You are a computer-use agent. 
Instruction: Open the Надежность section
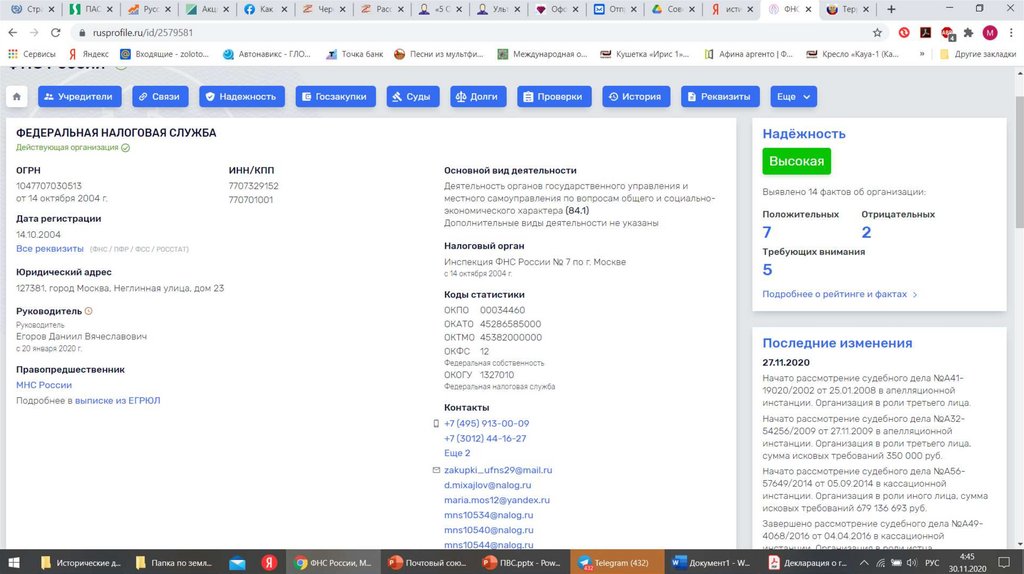242,97
